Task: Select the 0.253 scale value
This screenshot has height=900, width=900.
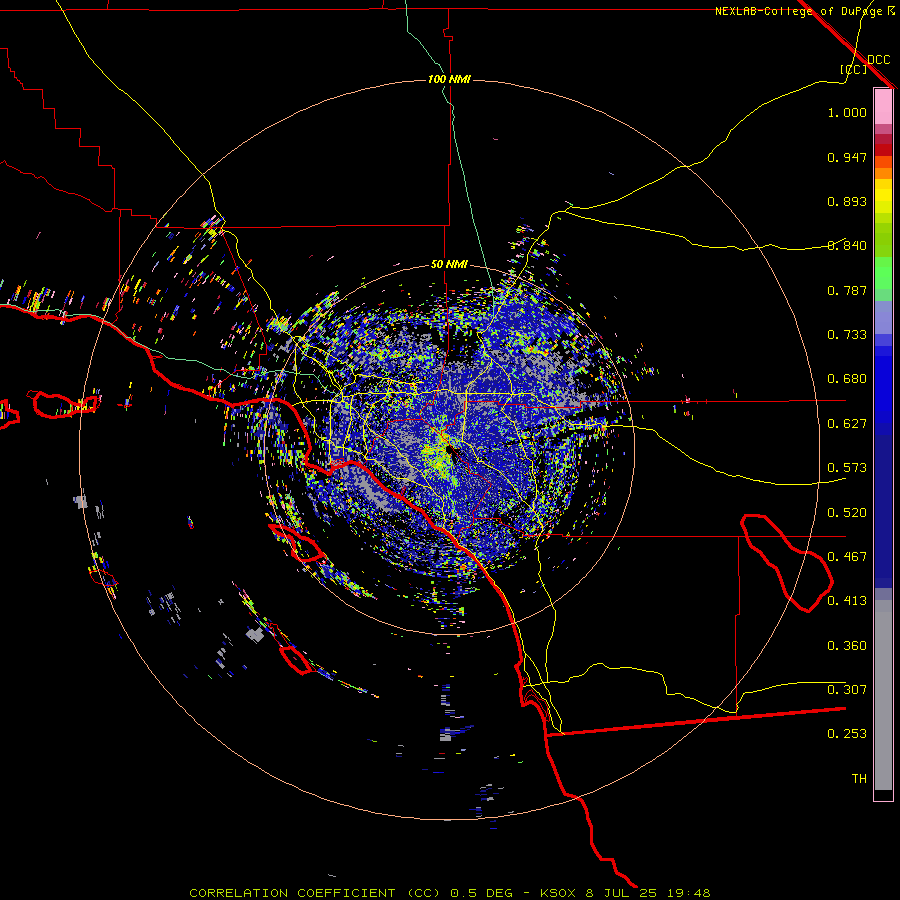Action: tap(847, 734)
